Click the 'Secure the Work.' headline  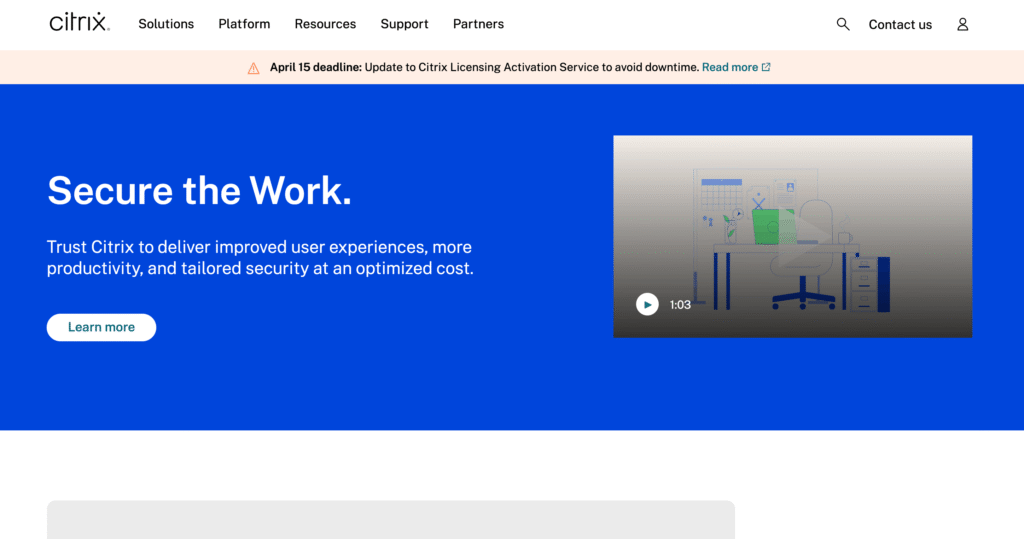coord(199,190)
